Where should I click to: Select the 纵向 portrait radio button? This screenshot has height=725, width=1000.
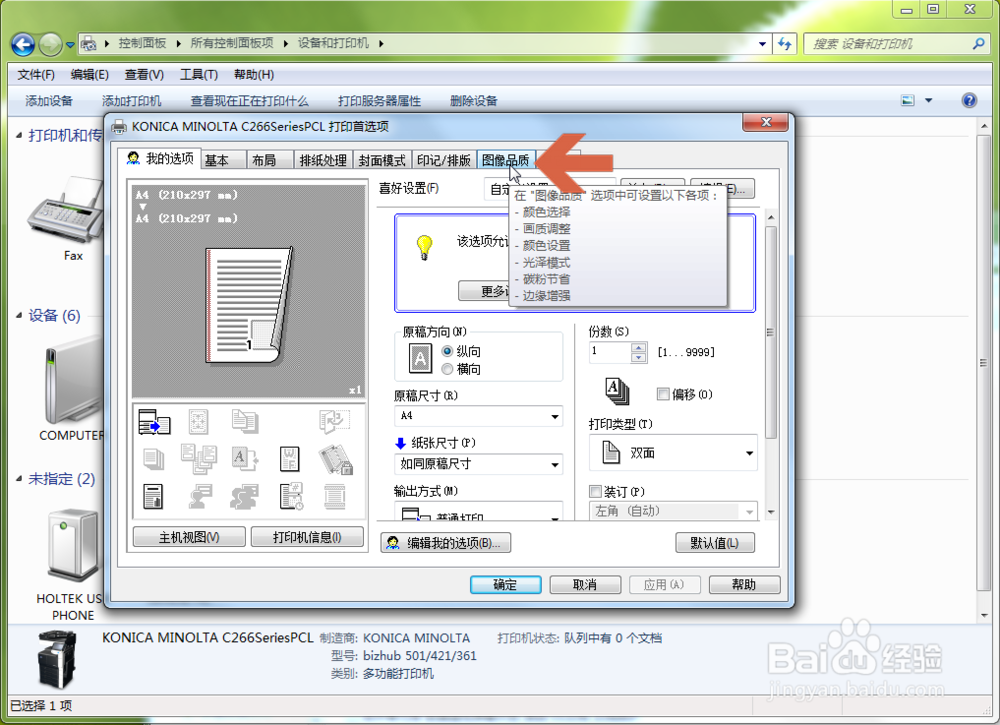(447, 351)
